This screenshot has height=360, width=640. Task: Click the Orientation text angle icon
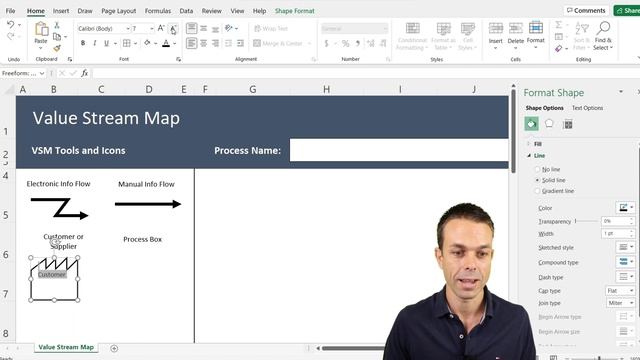(229, 28)
